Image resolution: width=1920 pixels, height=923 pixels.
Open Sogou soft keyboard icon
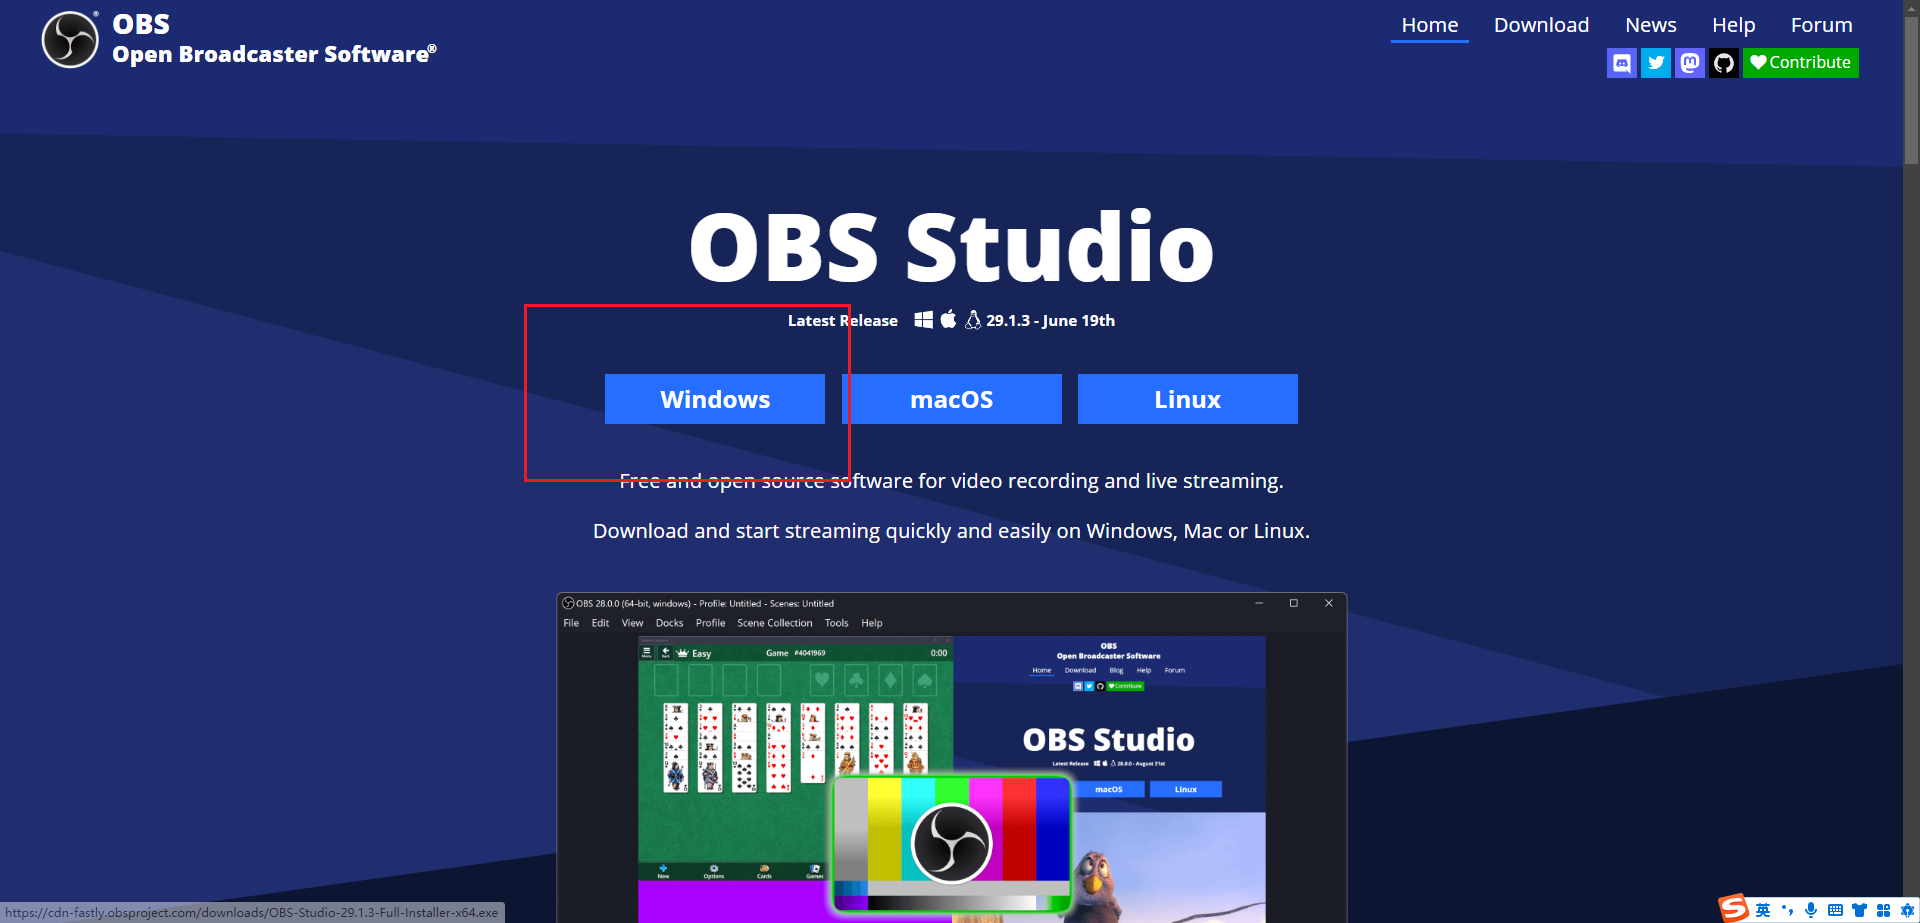[x=1835, y=910]
